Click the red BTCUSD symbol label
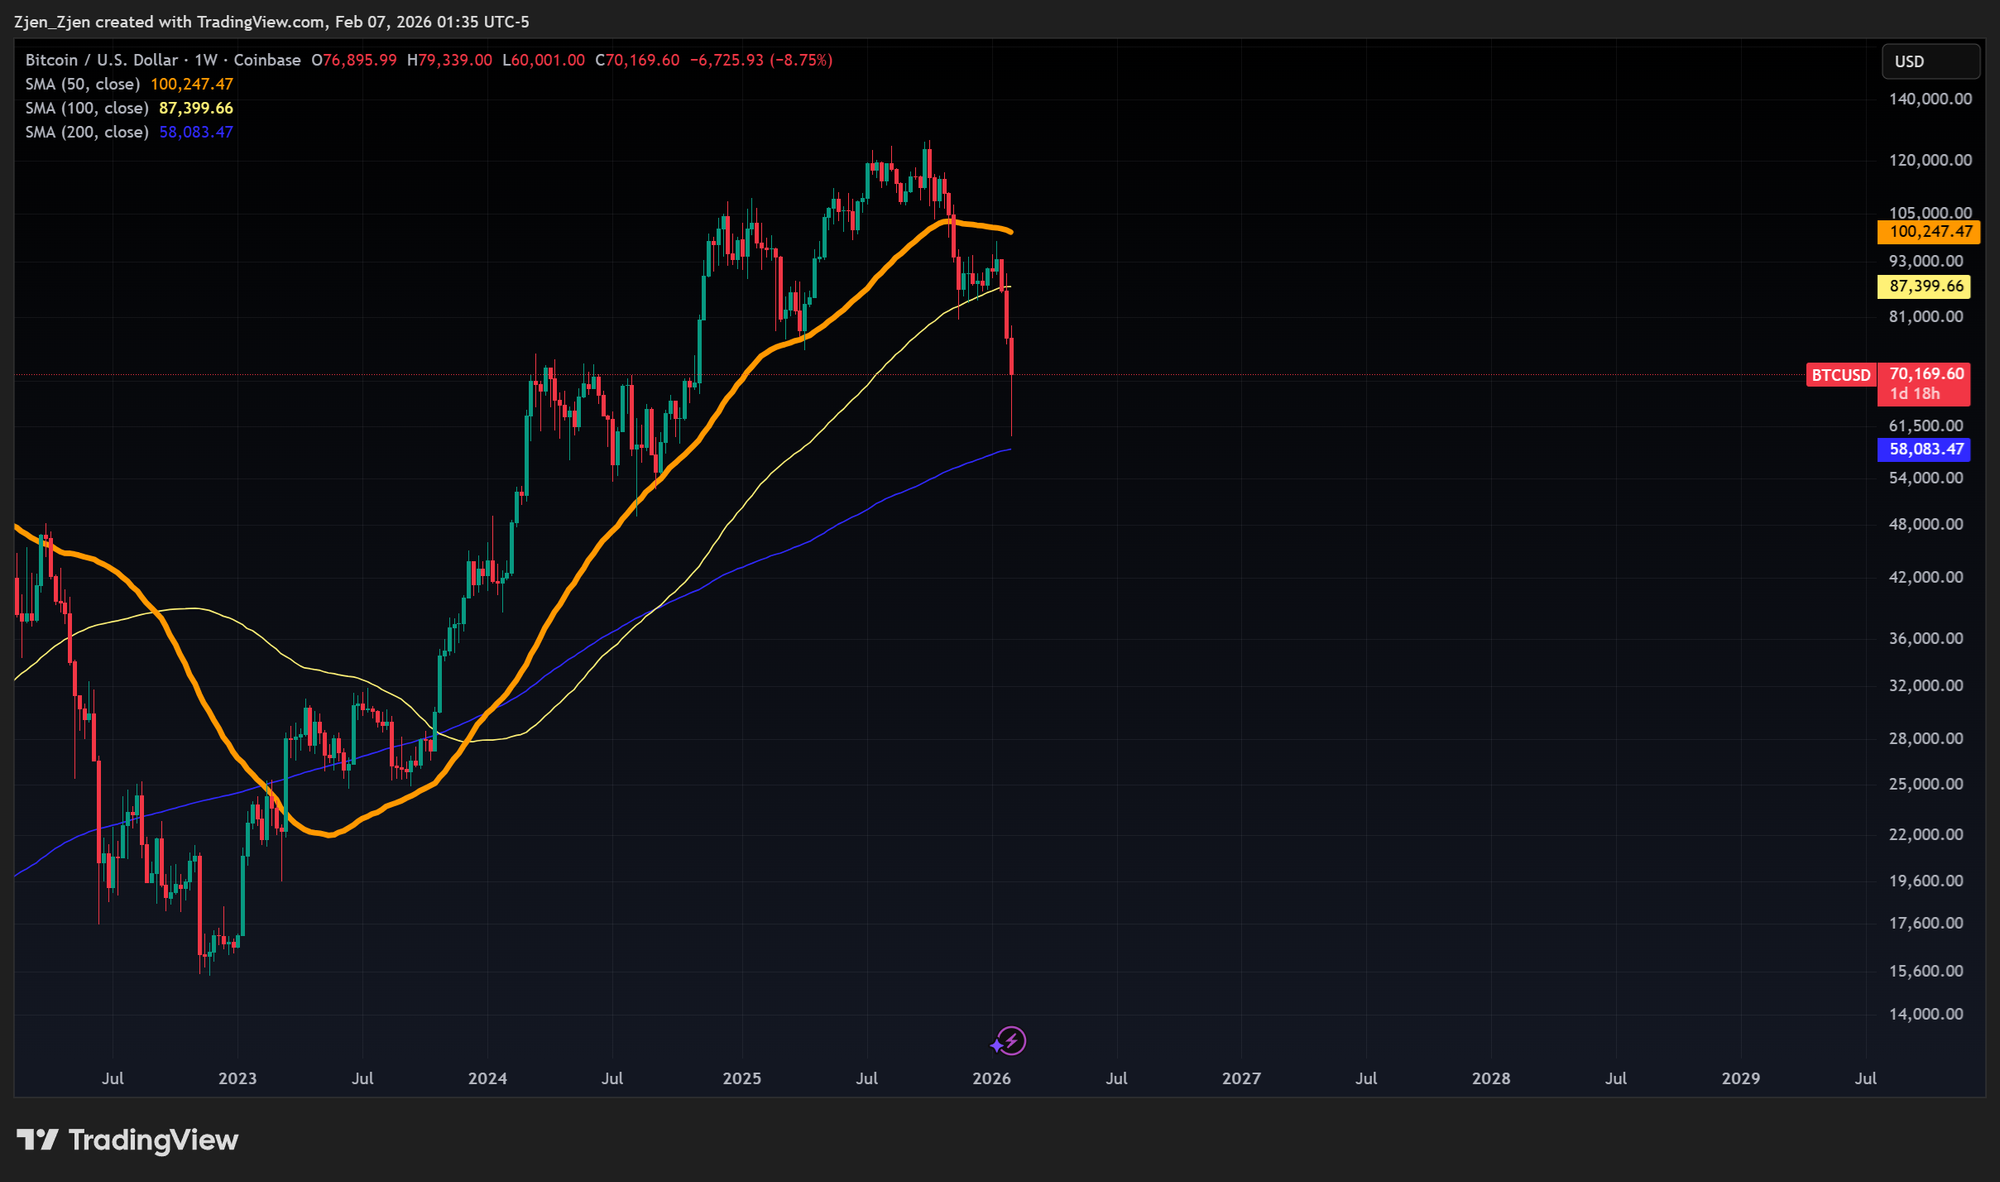This screenshot has width=2000, height=1182. 1840,375
